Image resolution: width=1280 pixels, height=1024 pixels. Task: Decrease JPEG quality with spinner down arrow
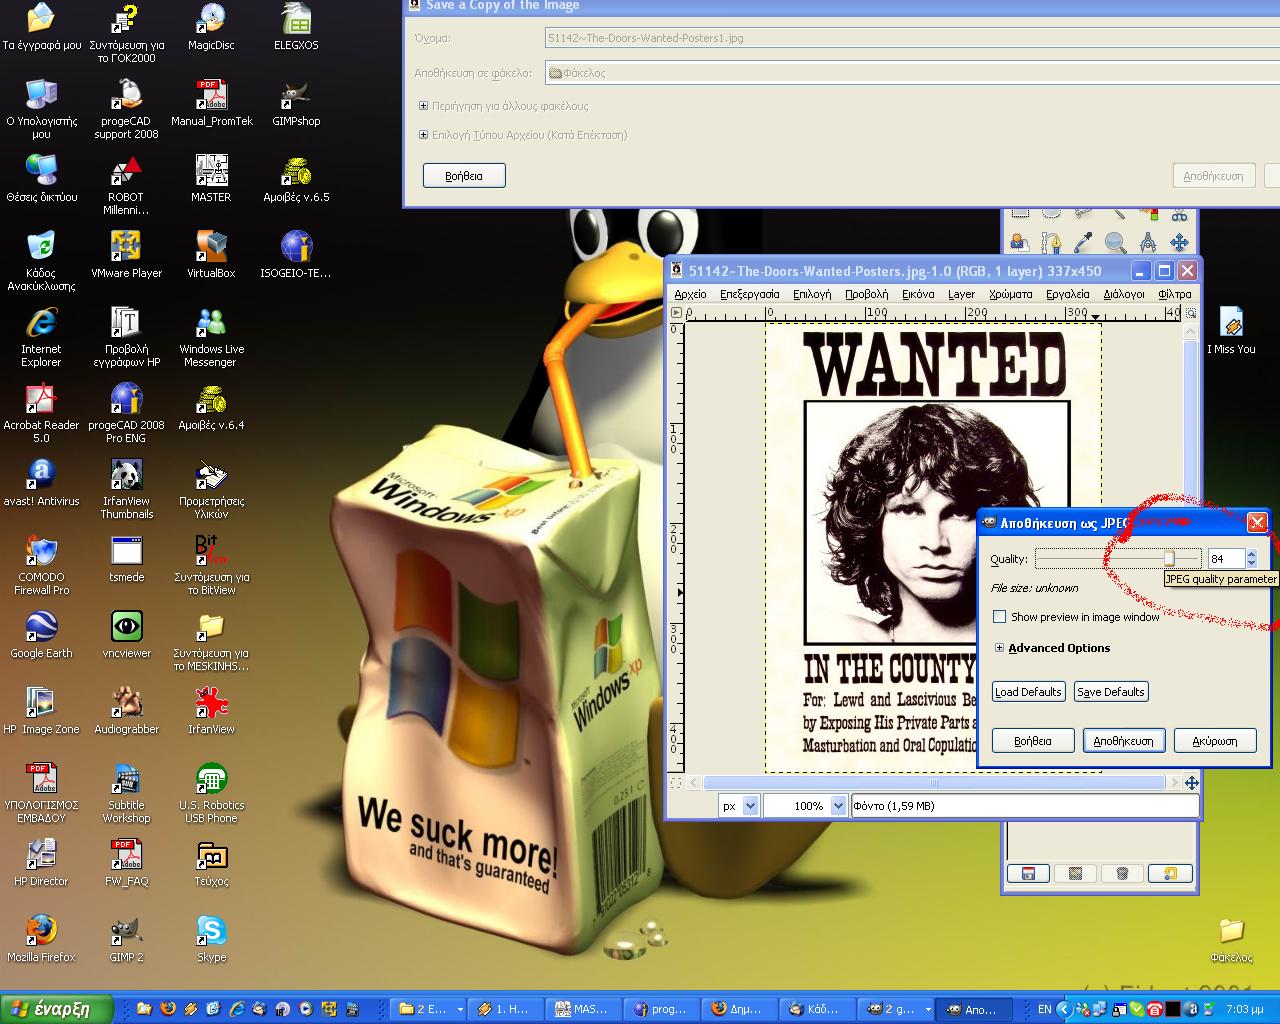click(1251, 564)
